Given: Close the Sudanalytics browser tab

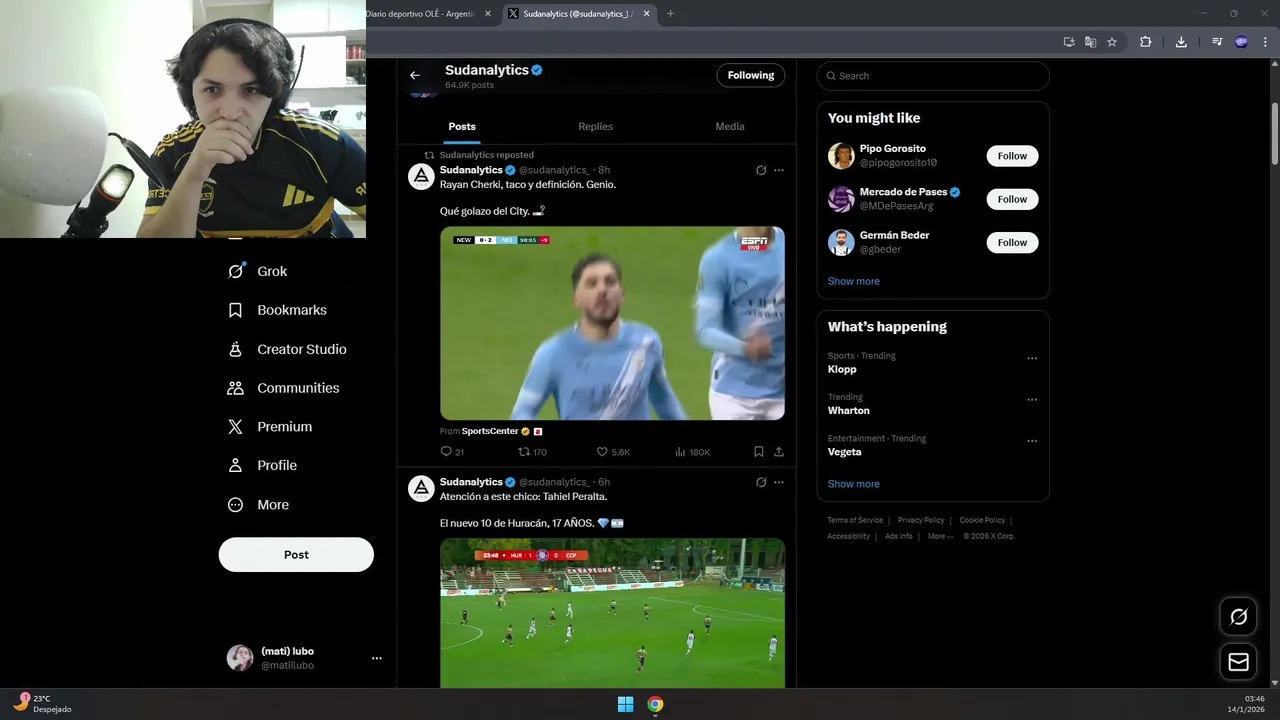Looking at the screenshot, I should coord(646,14).
